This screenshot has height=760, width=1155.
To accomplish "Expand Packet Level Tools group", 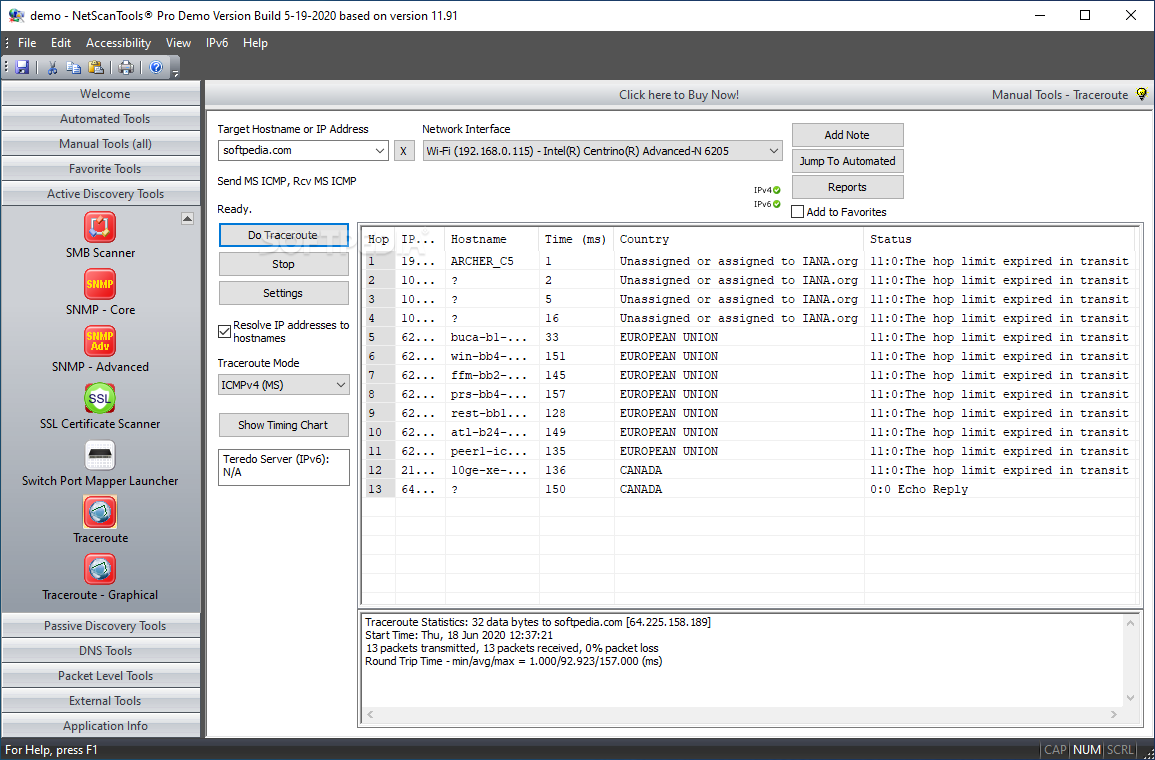I will tap(101, 676).
